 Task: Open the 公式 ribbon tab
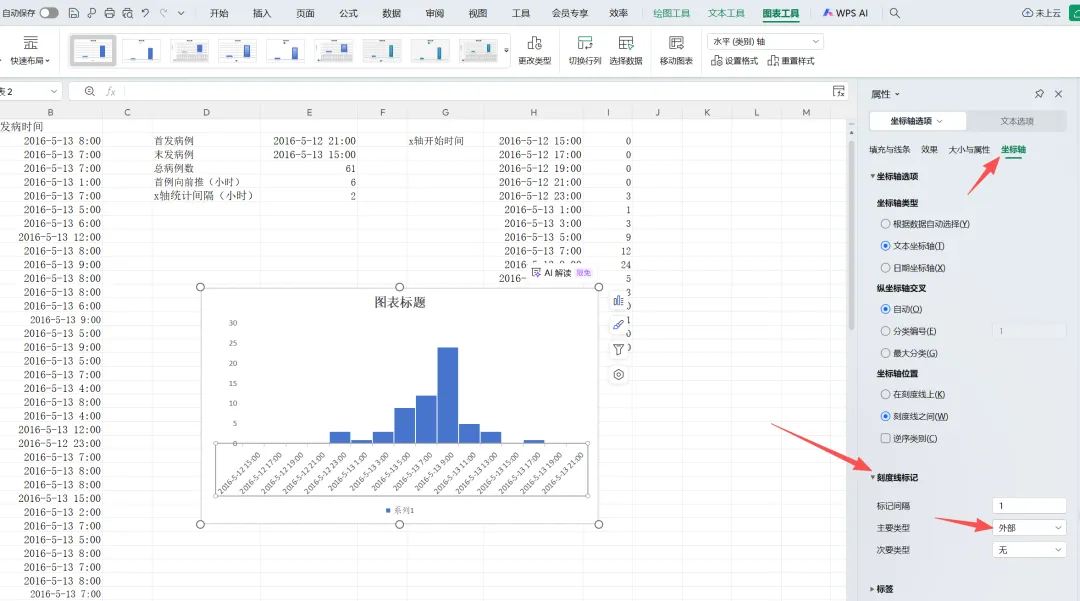349,13
